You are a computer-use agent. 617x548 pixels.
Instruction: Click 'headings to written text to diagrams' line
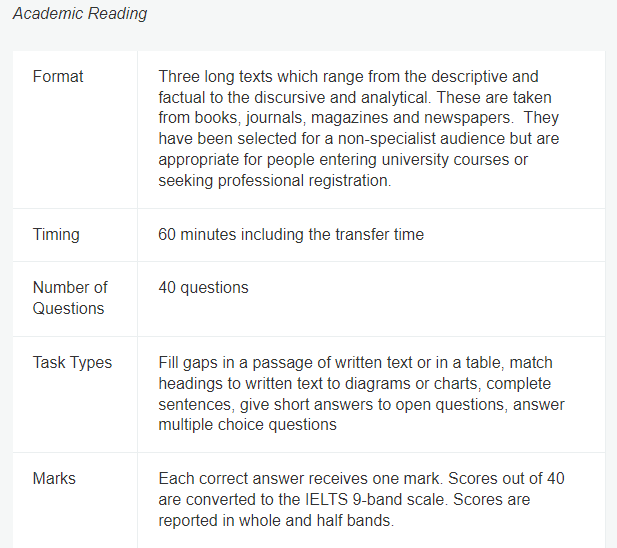[x=355, y=383]
